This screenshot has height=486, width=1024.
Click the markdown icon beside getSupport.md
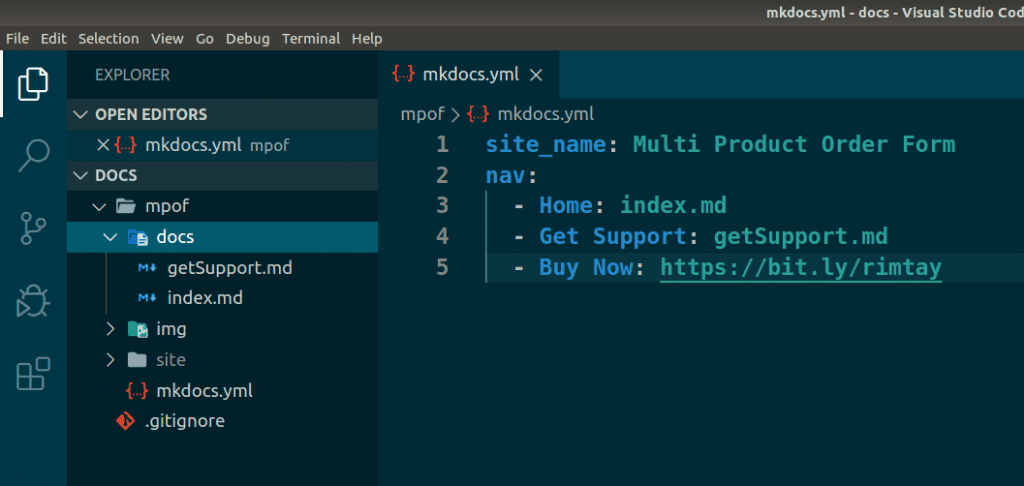[147, 268]
